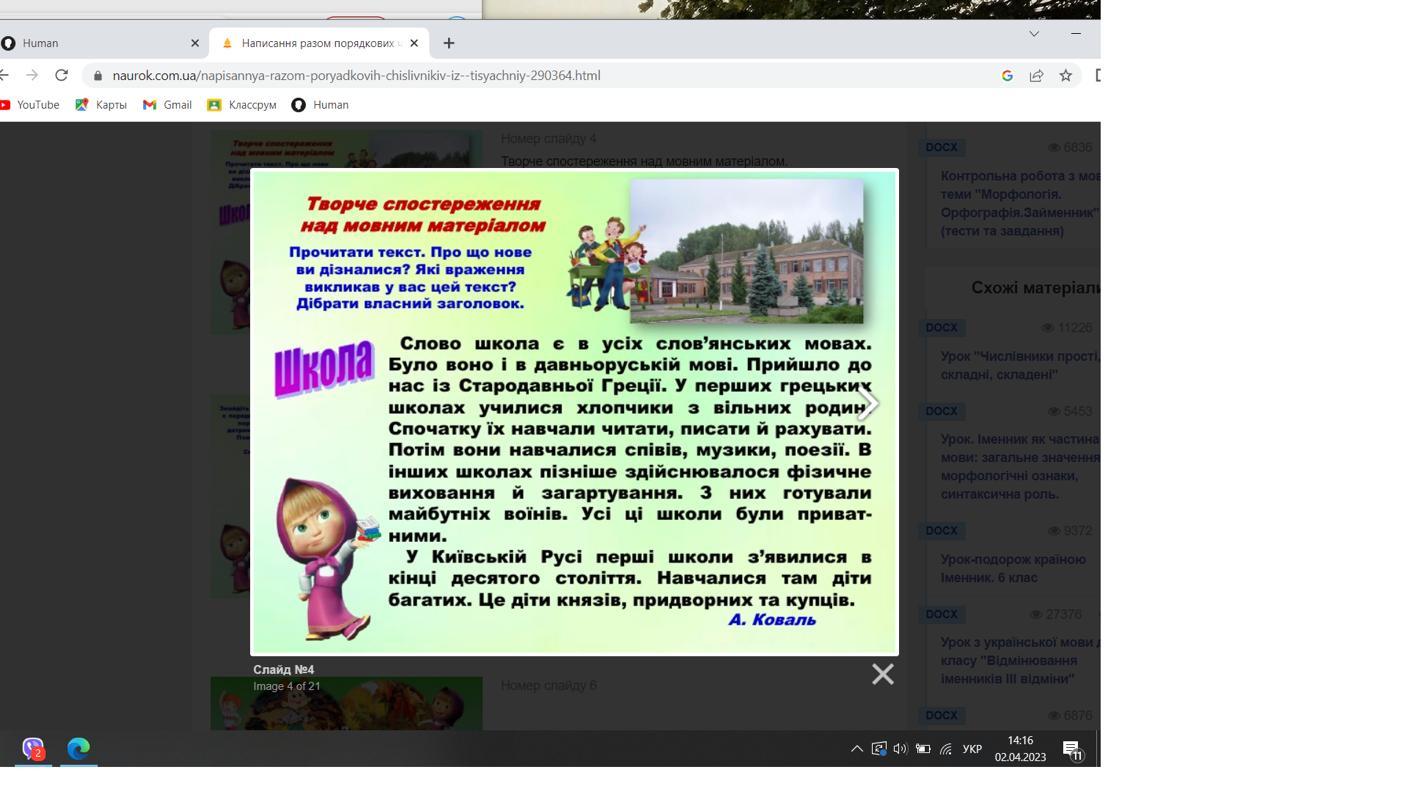1408x792 pixels.
Task: Open Microsoft Edge from taskbar
Action: pyautogui.click(x=78, y=748)
